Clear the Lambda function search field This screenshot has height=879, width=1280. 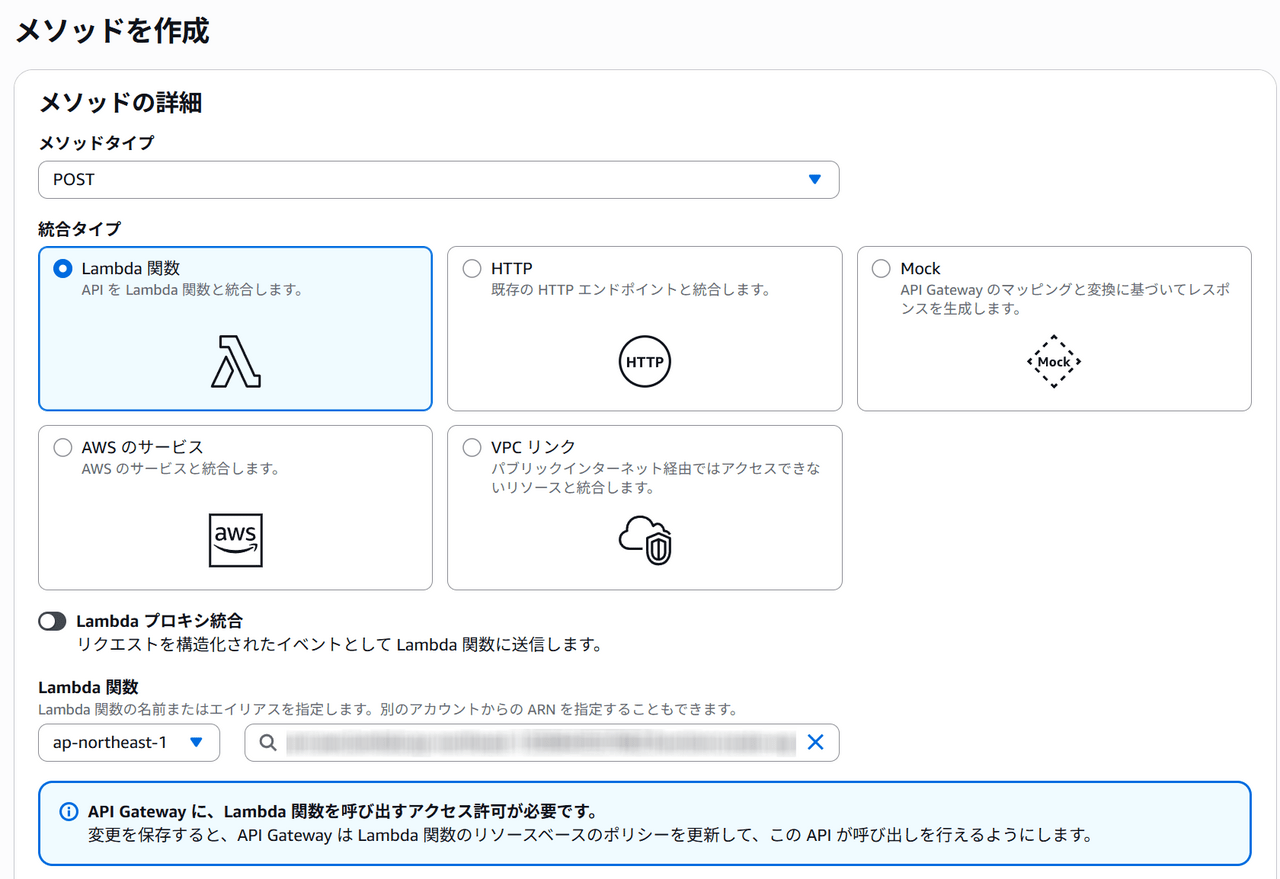point(815,742)
